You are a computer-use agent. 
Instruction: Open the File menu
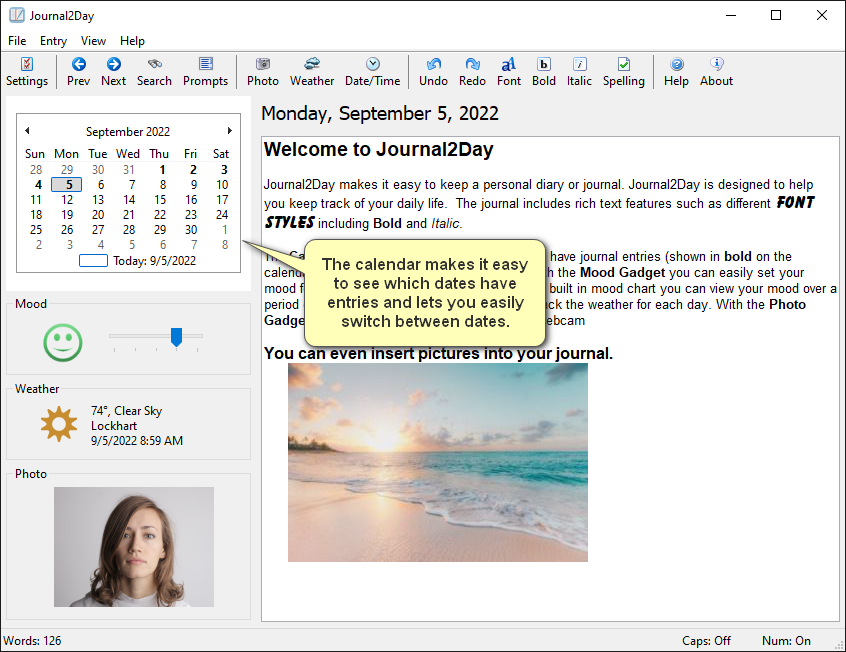[x=17, y=41]
